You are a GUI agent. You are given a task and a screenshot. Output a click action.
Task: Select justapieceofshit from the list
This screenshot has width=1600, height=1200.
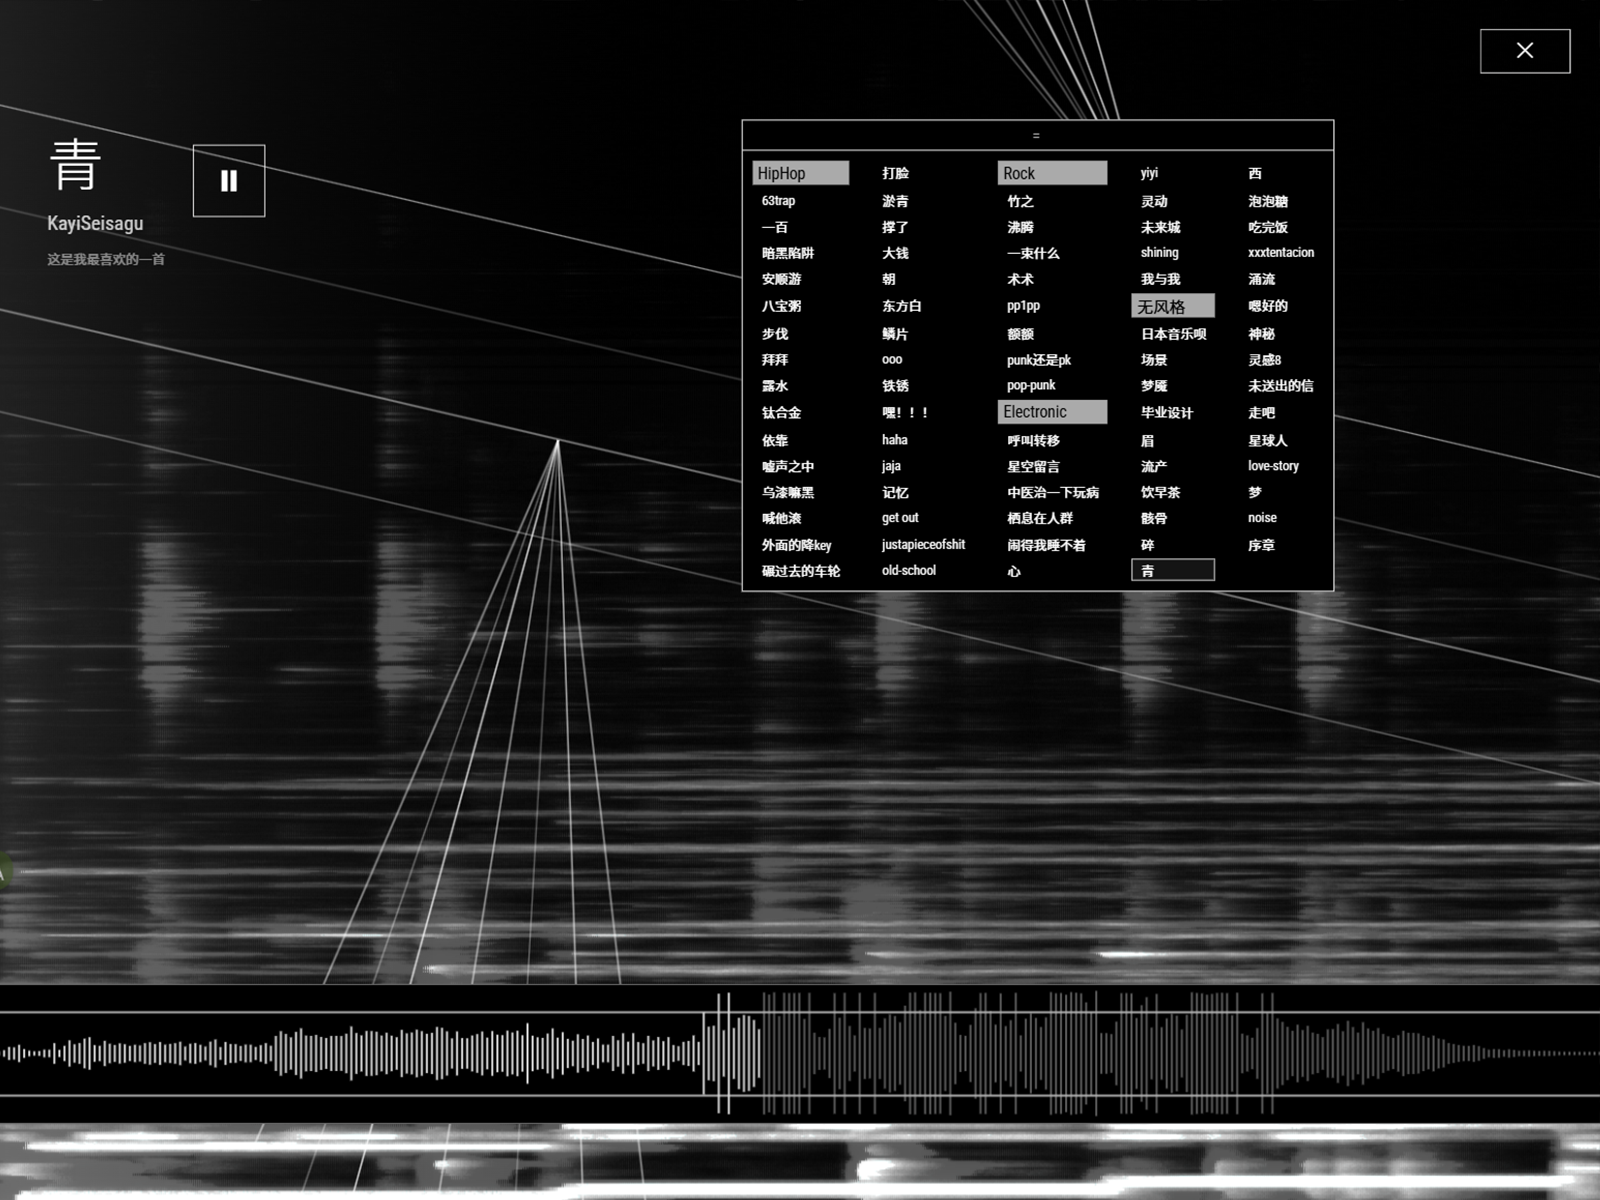click(x=923, y=545)
